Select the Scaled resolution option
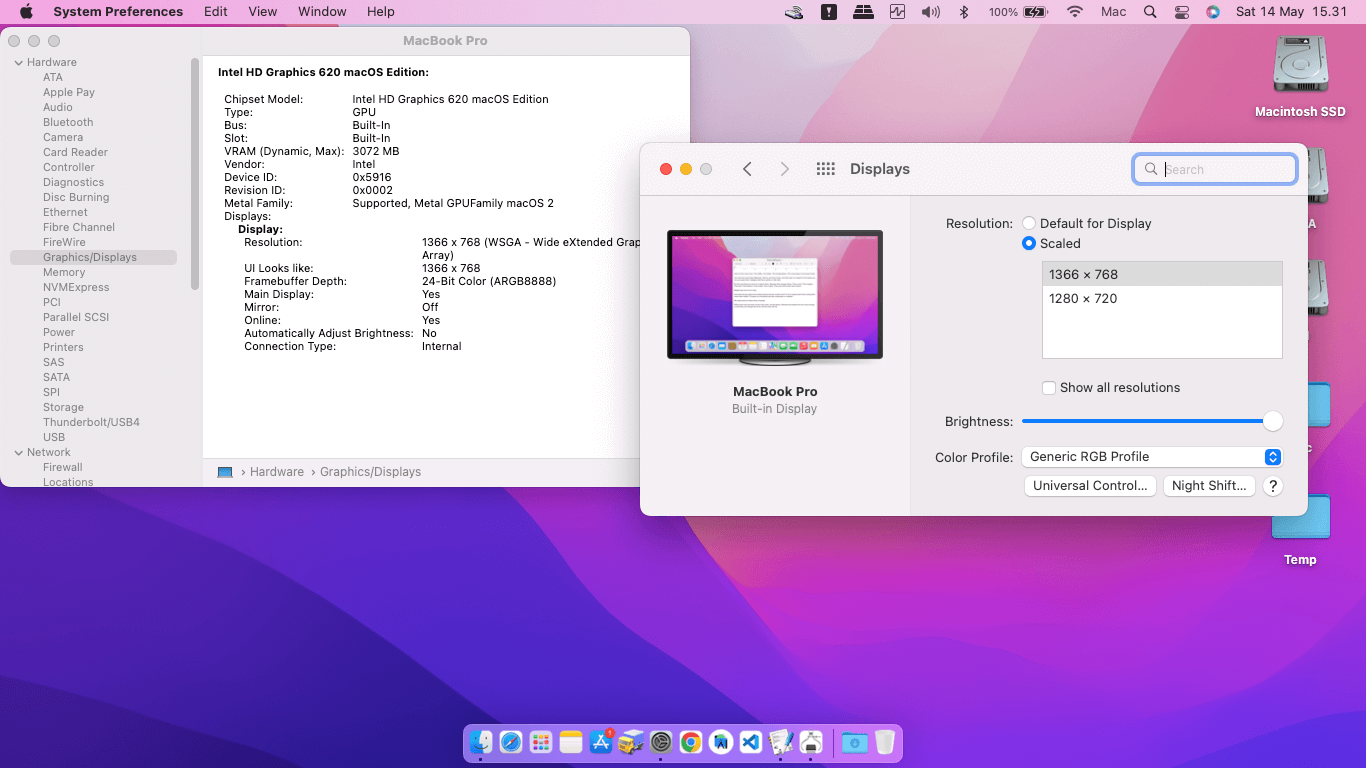Viewport: 1366px width, 768px height. (x=1029, y=244)
